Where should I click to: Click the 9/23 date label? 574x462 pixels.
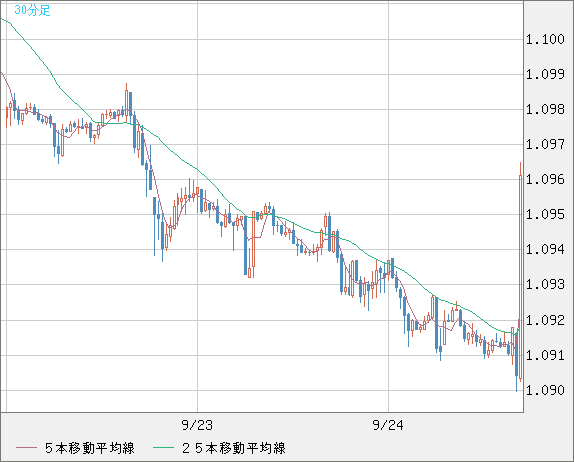[197, 425]
